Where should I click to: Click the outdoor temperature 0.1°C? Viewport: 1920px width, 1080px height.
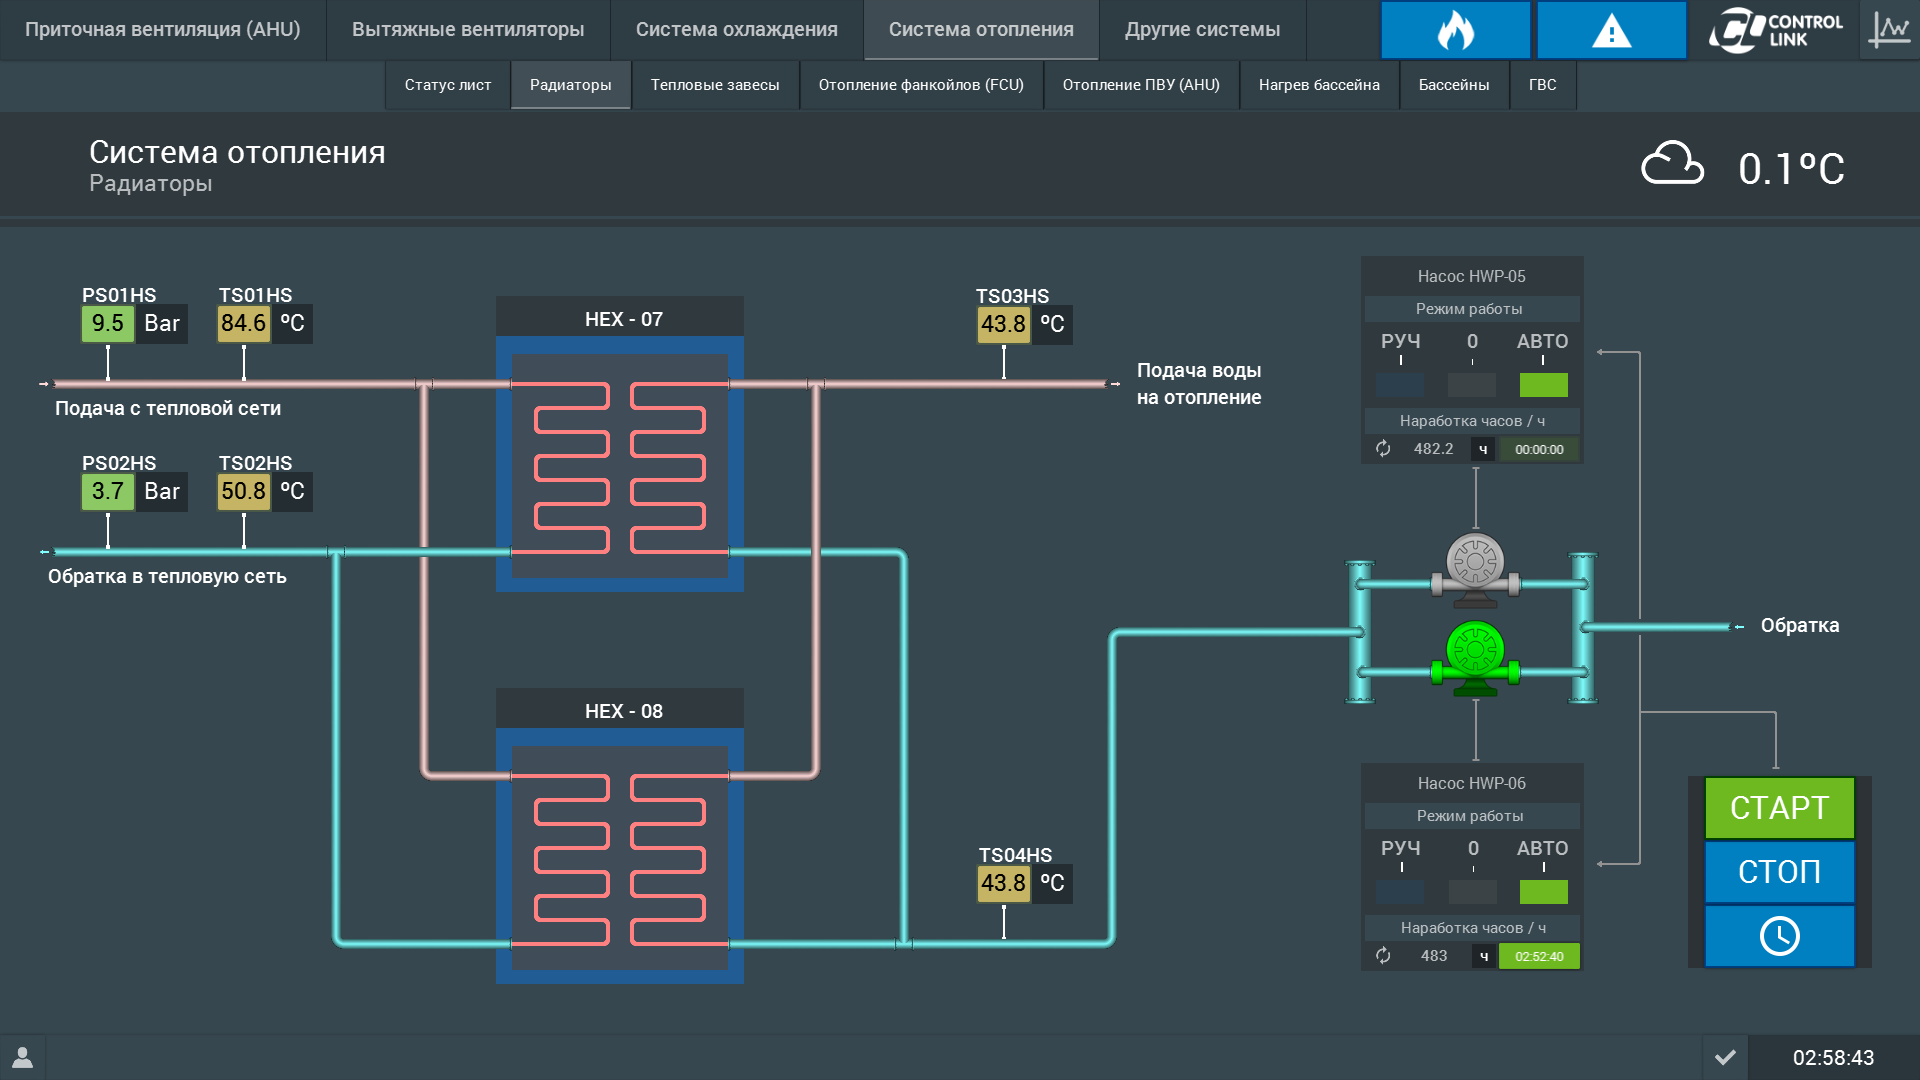[1791, 168]
